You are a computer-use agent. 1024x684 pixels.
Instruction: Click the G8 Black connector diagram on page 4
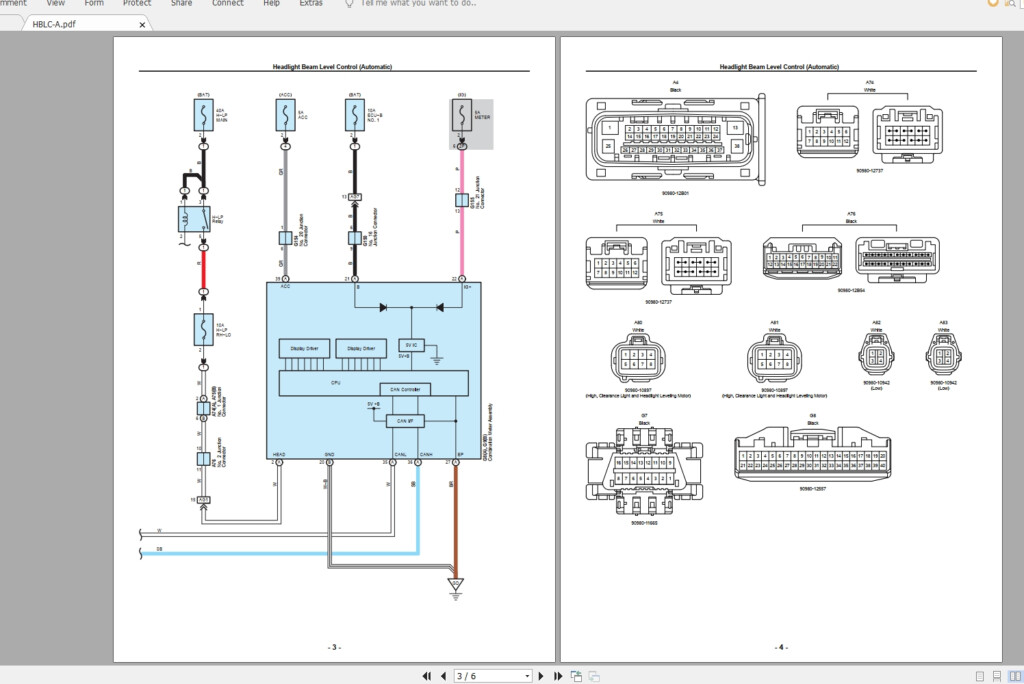pyautogui.click(x=812, y=454)
